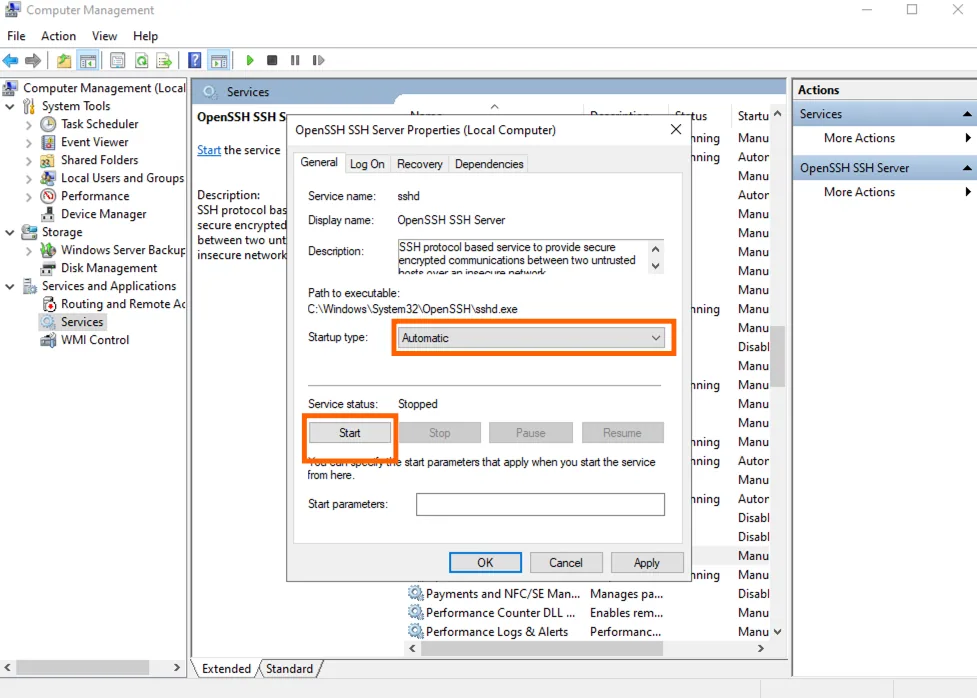Open More Actions under Services
Viewport: 977px width, 698px height.
click(x=859, y=138)
